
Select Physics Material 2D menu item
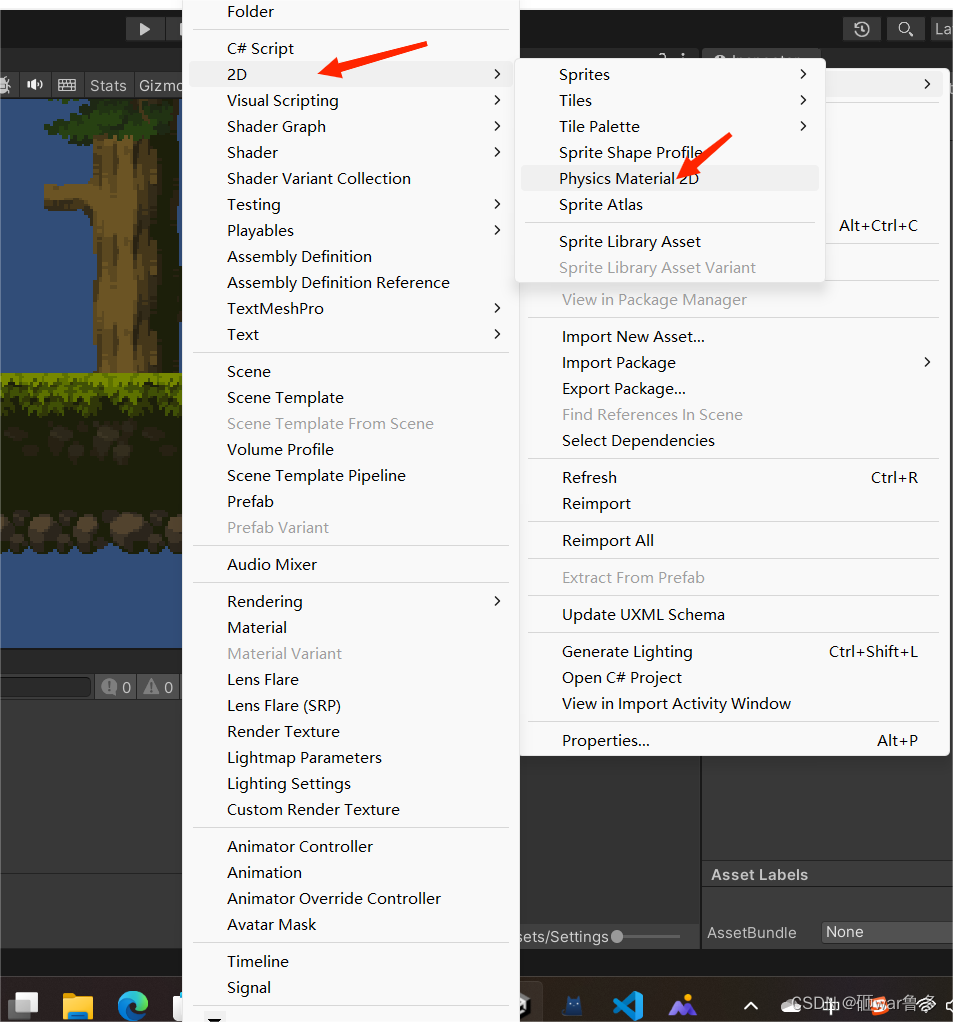point(670,179)
